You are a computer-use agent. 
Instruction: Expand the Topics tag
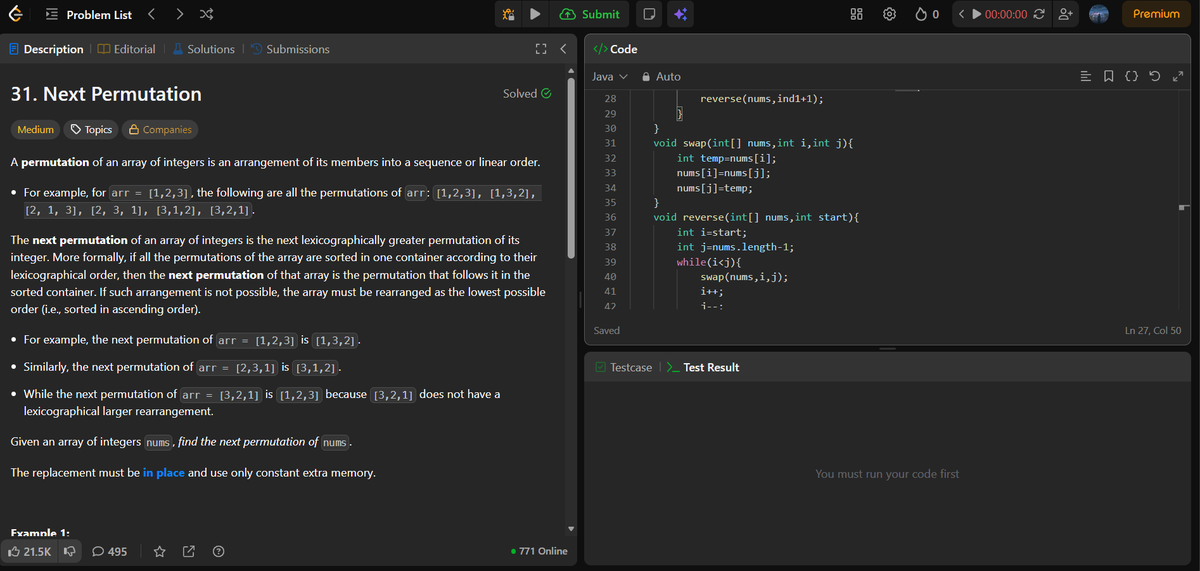[90, 130]
